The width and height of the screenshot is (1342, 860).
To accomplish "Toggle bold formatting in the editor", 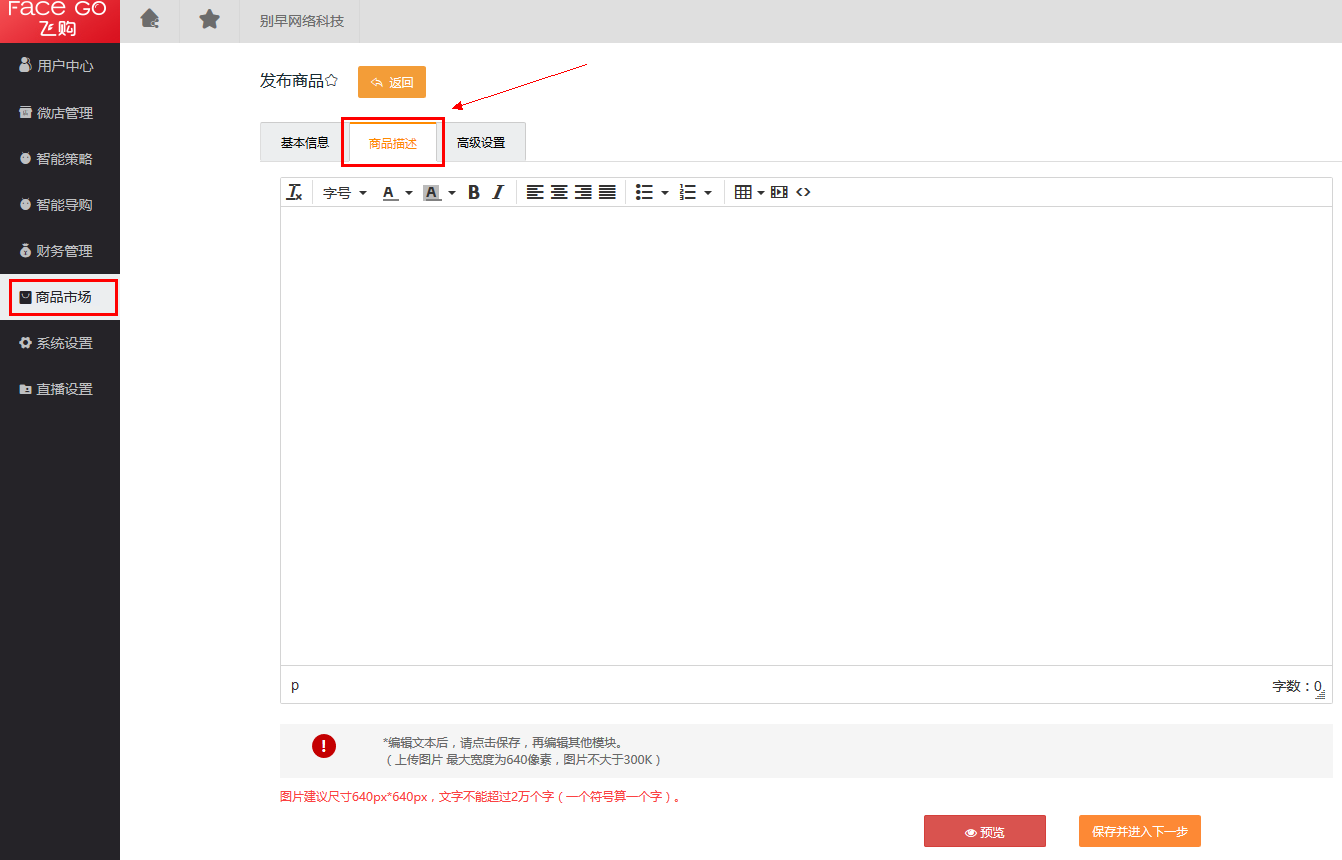I will point(474,192).
